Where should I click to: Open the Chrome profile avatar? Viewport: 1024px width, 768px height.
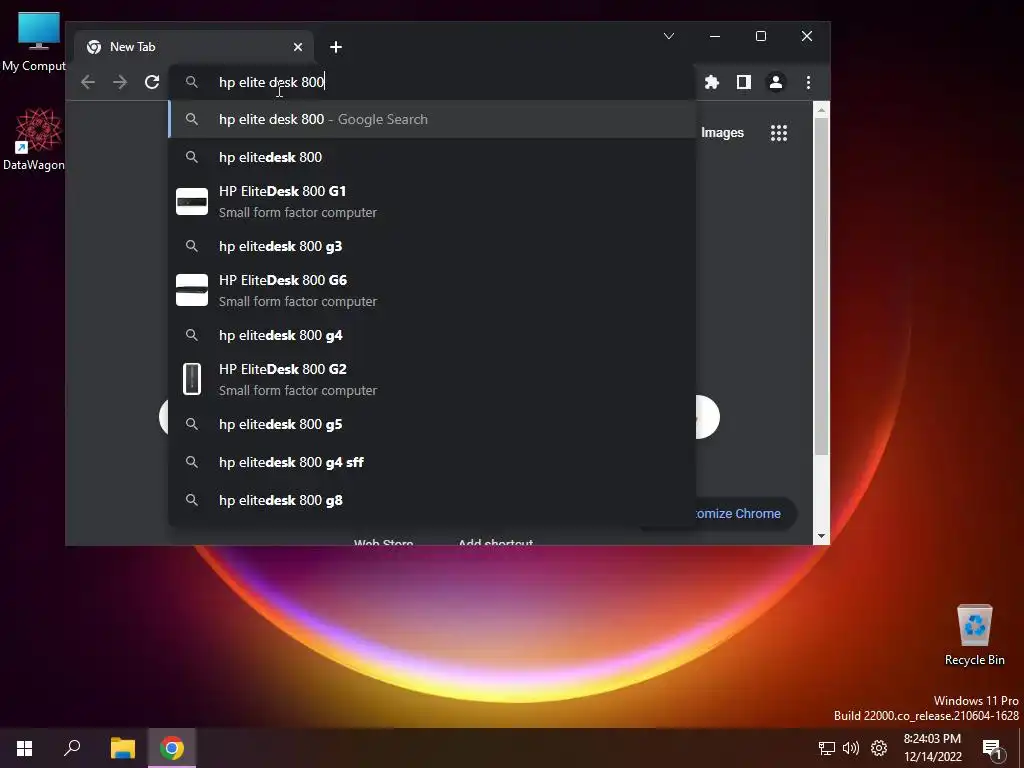pos(776,82)
